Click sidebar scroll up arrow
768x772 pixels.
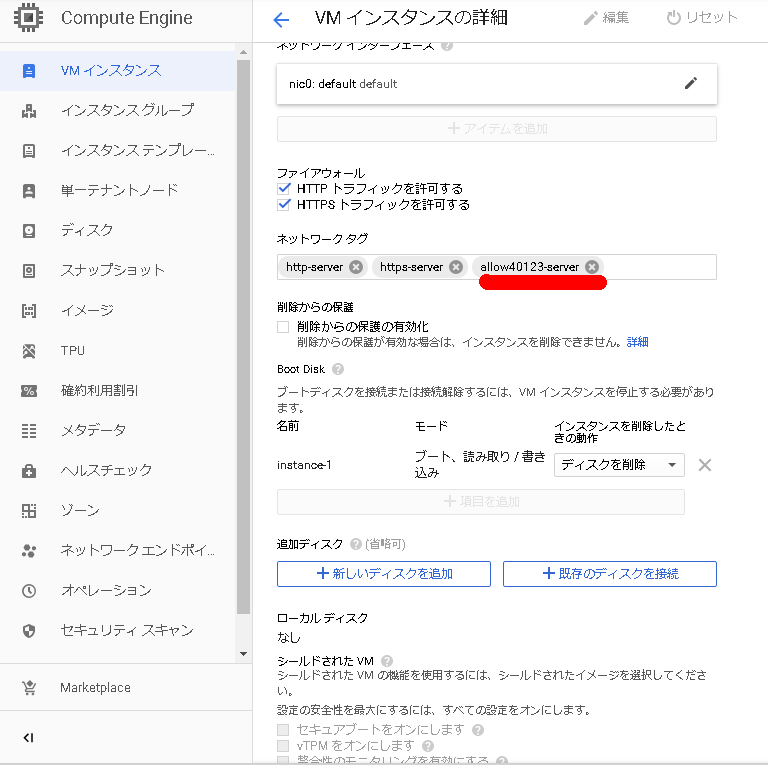243,52
